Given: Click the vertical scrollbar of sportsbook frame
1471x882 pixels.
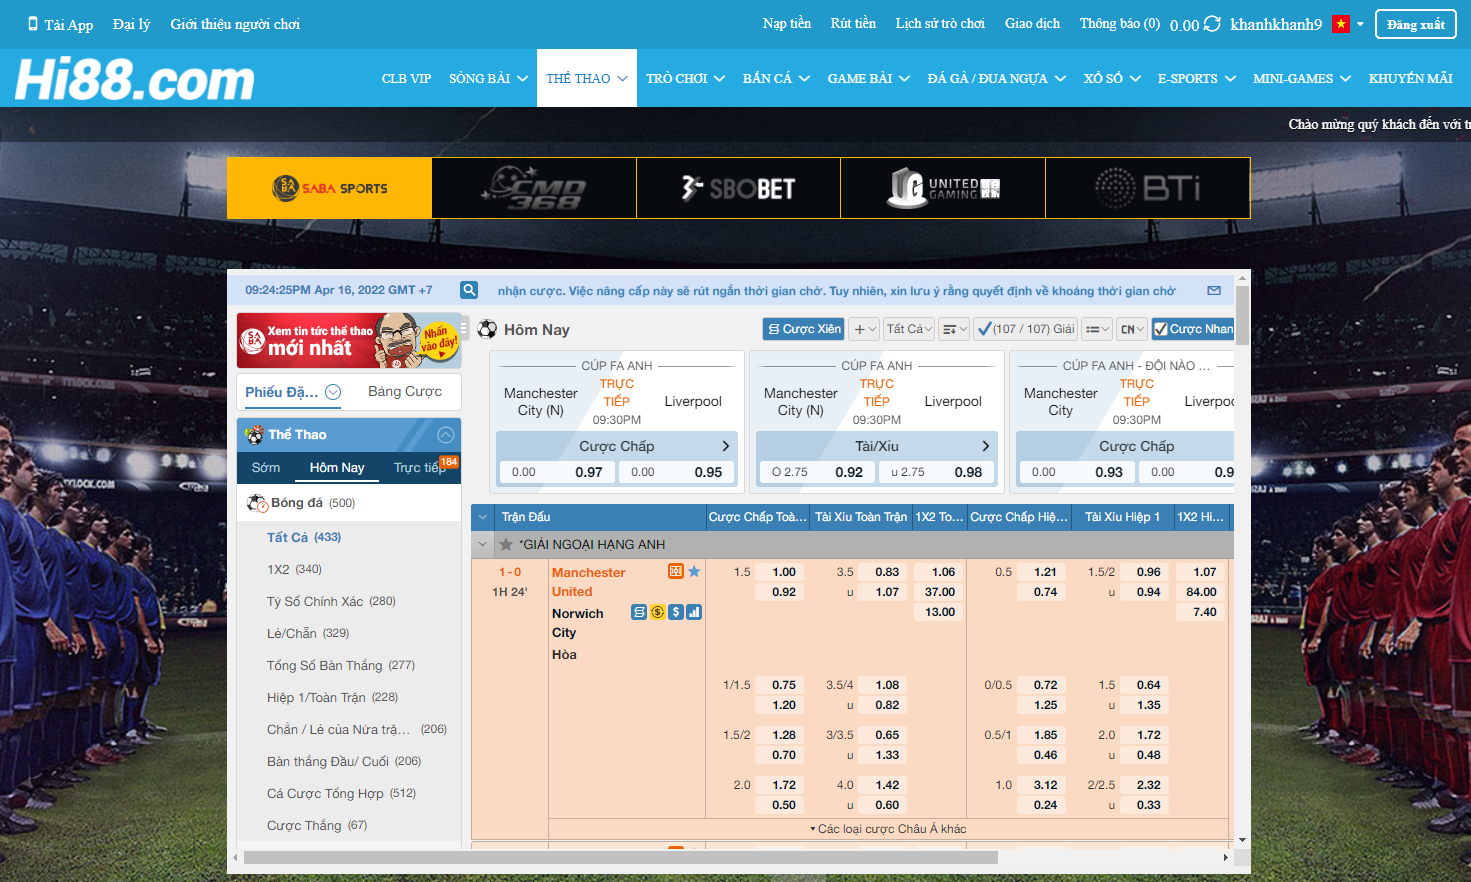Looking at the screenshot, I should 1242,315.
